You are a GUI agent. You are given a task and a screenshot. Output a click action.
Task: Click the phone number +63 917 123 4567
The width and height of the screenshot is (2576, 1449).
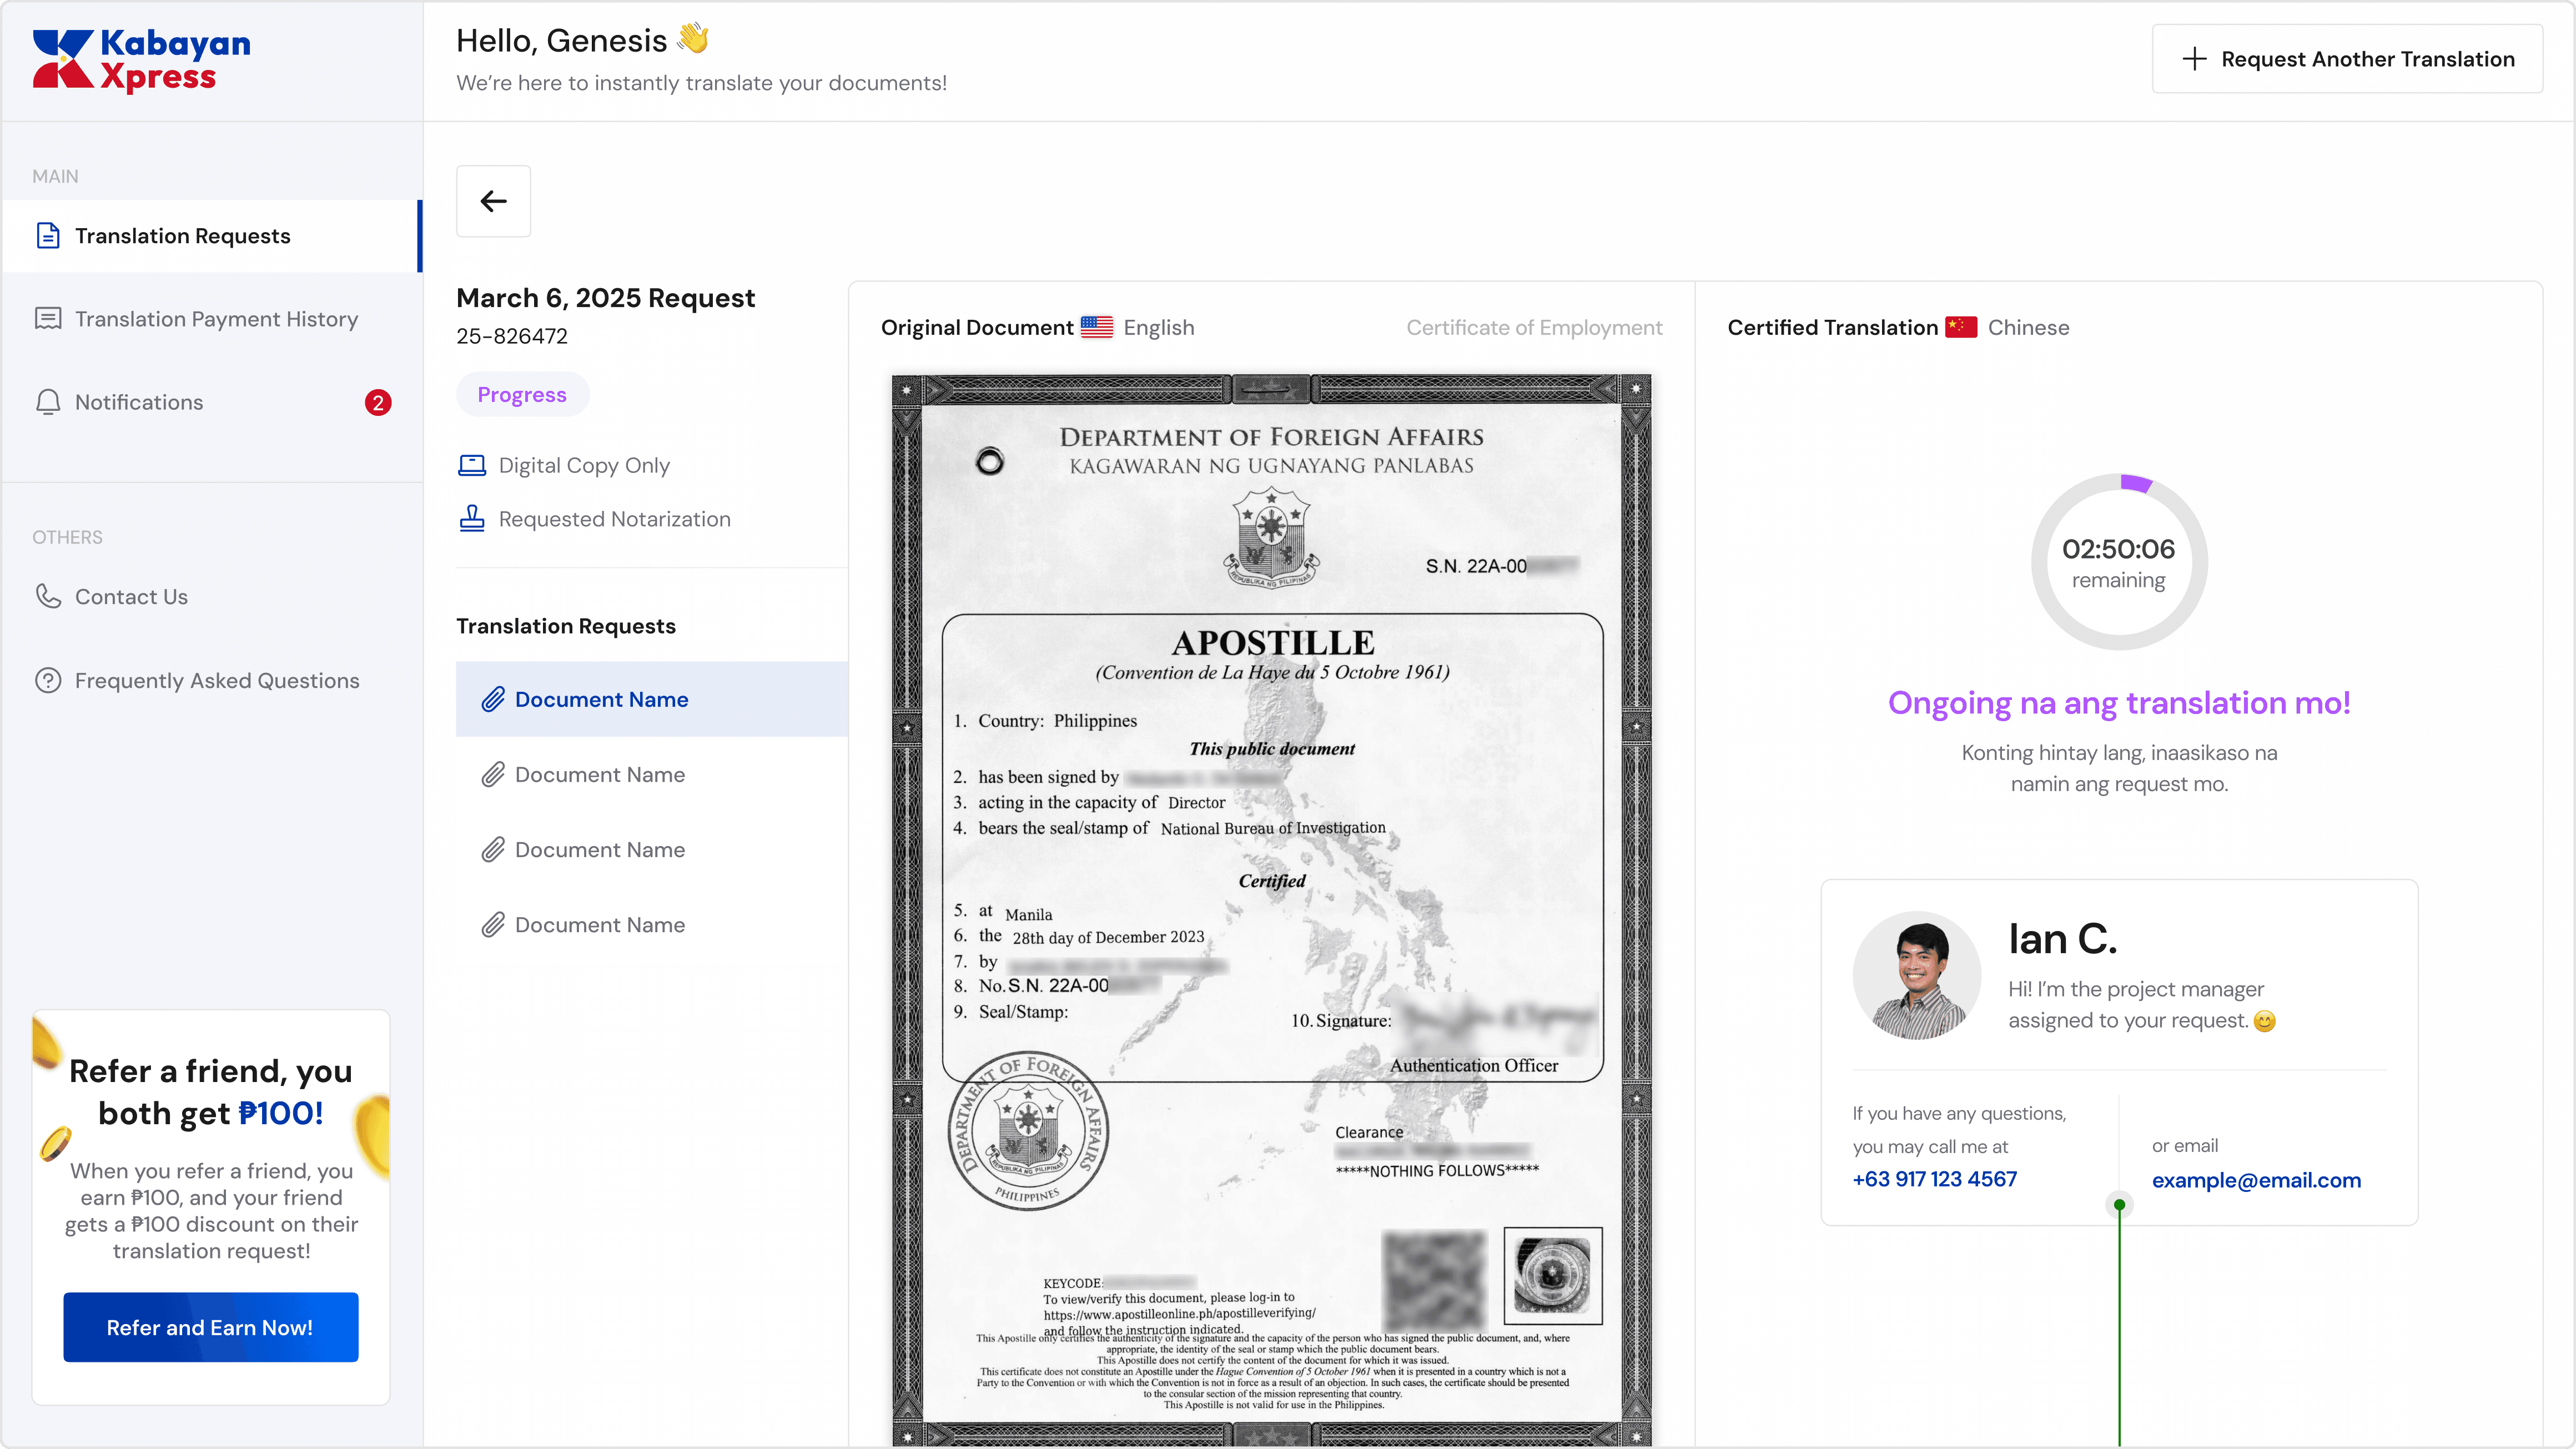(x=1934, y=1179)
